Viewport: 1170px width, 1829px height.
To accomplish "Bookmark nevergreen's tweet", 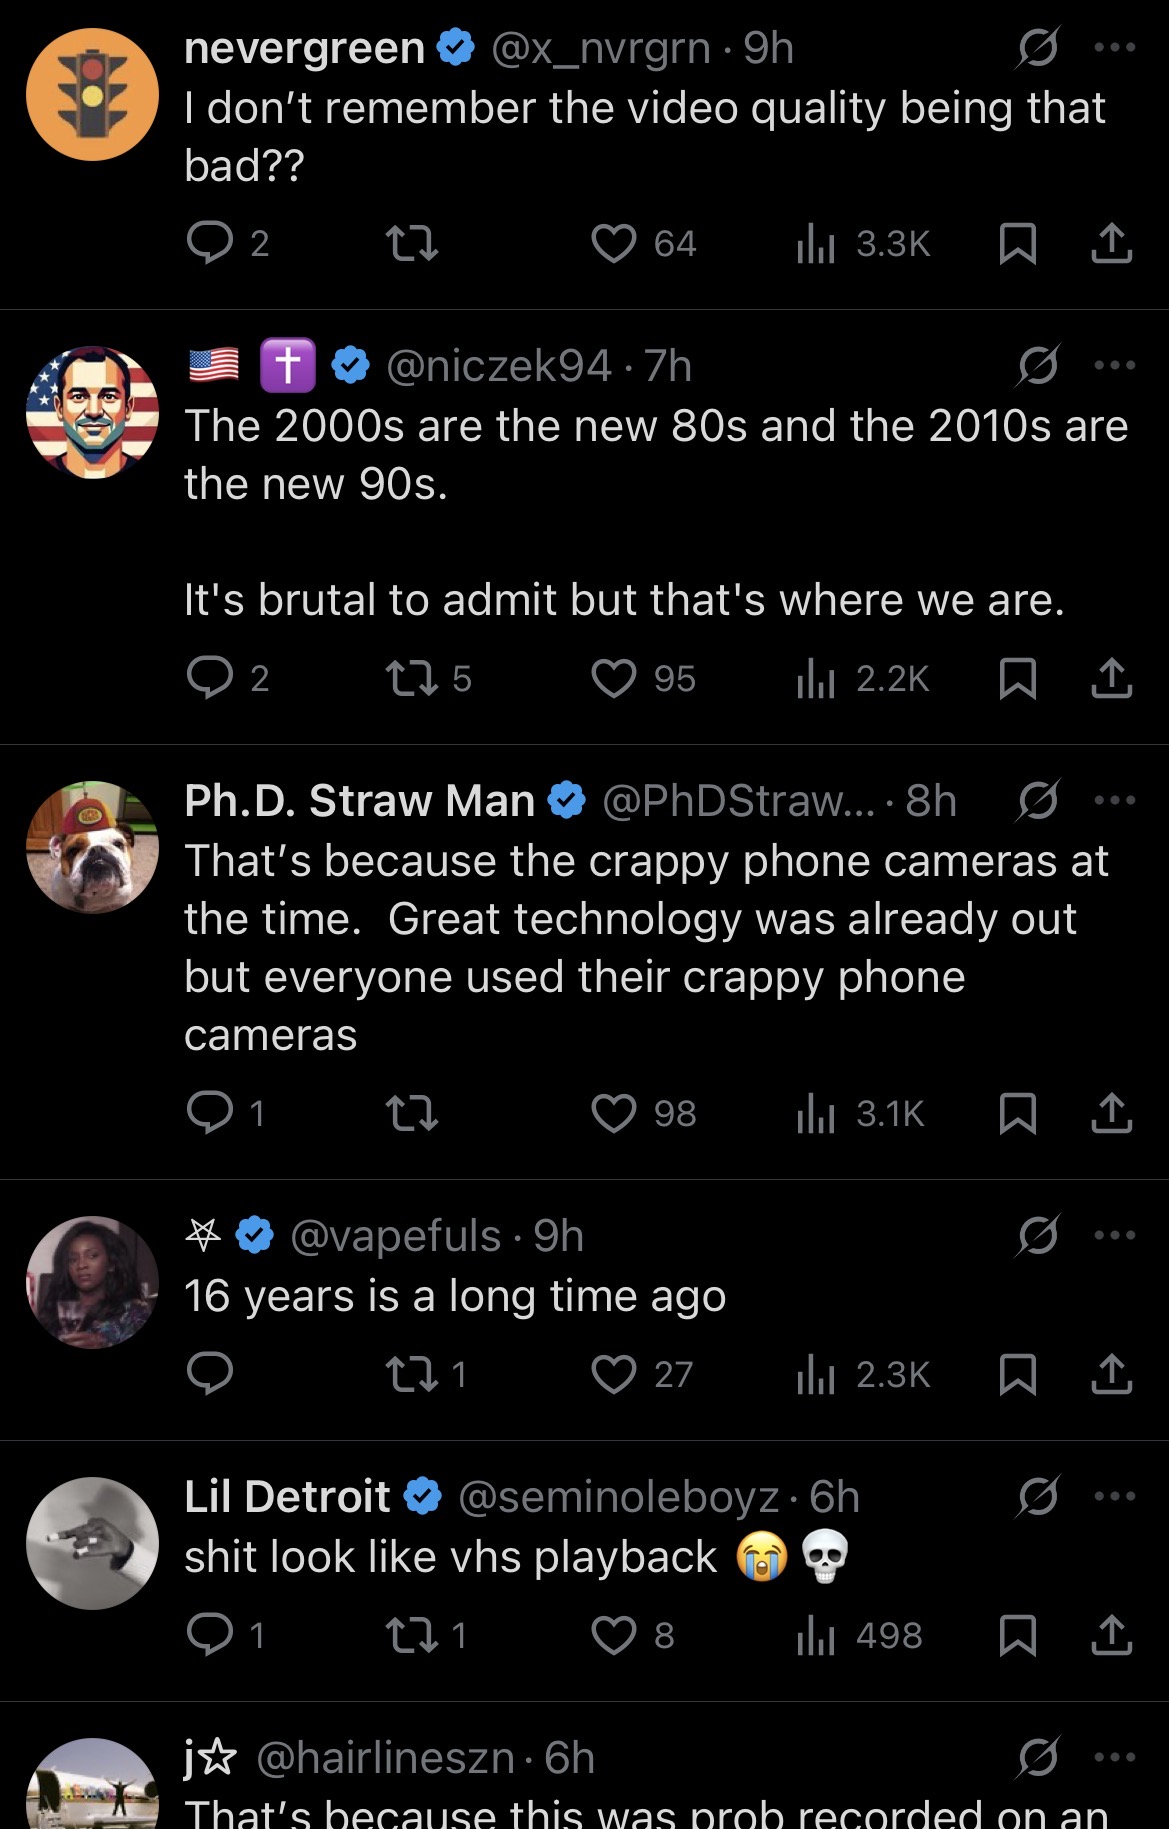I will pyautogui.click(x=1018, y=243).
